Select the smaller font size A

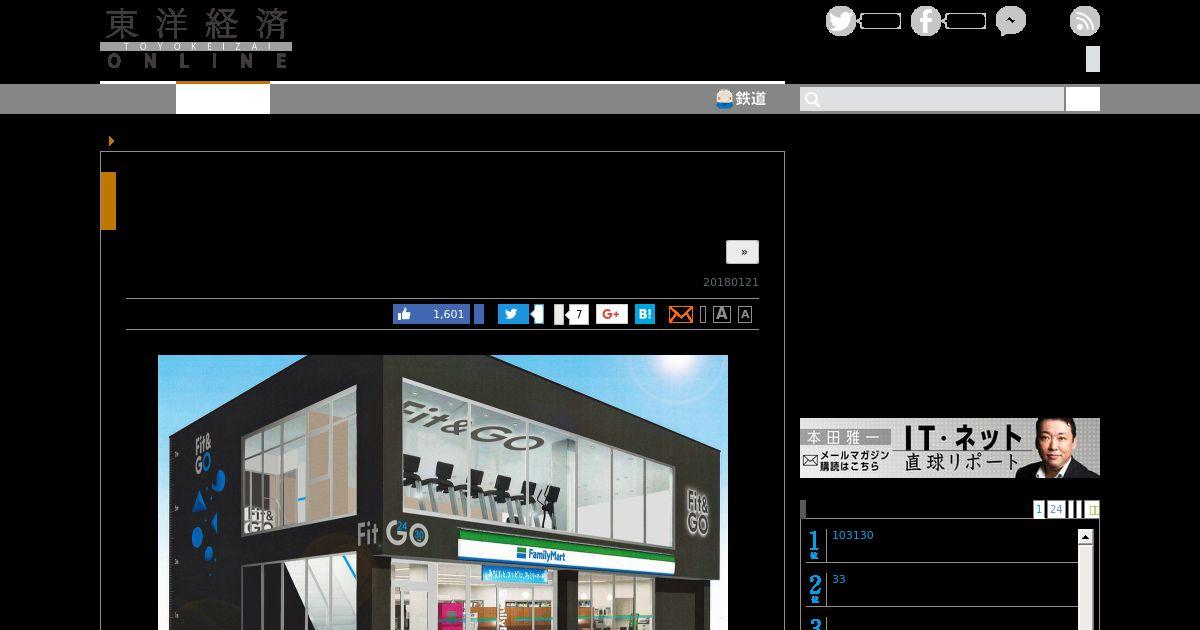745,314
